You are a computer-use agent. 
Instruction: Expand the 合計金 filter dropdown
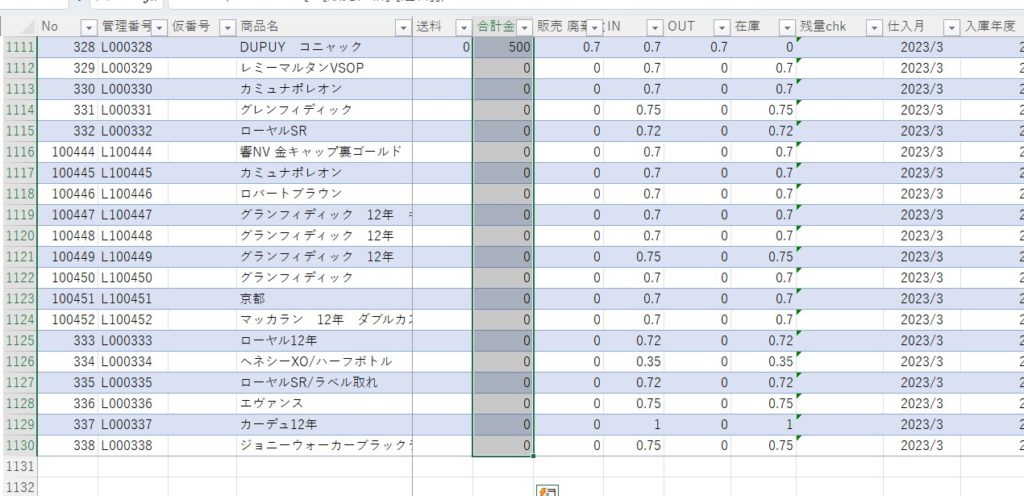coord(524,26)
